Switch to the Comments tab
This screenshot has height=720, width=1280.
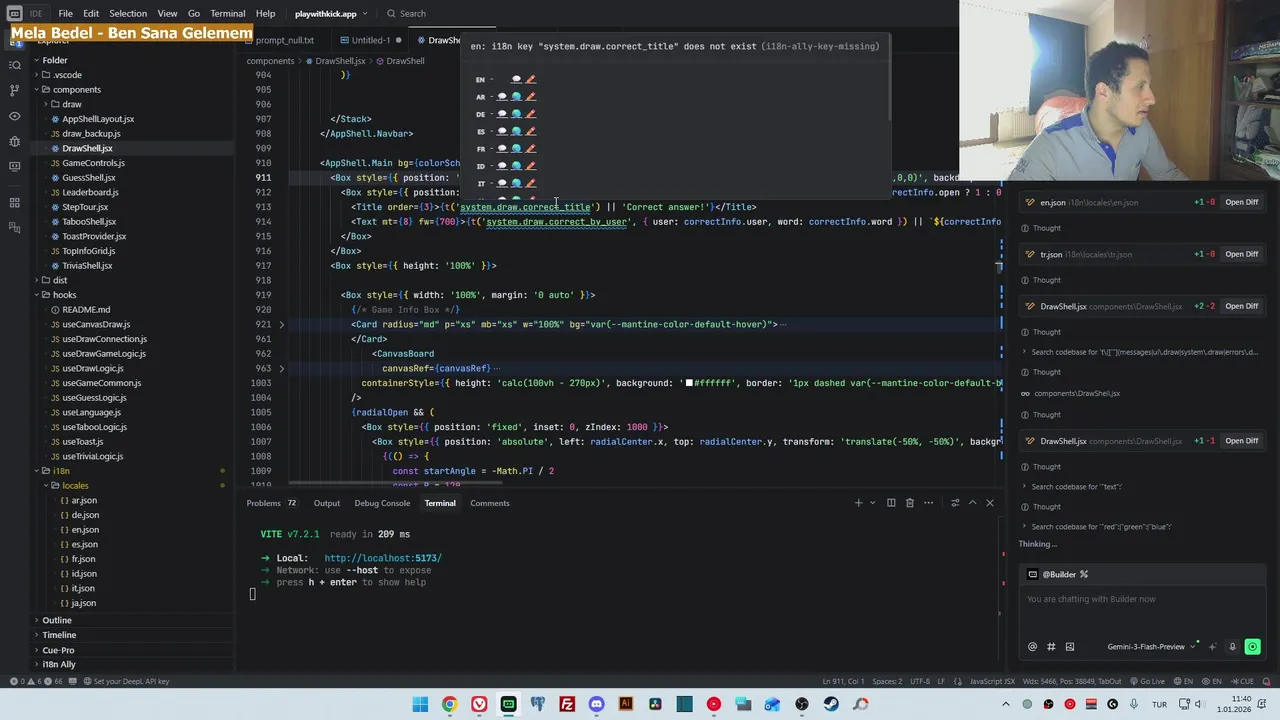(490, 503)
